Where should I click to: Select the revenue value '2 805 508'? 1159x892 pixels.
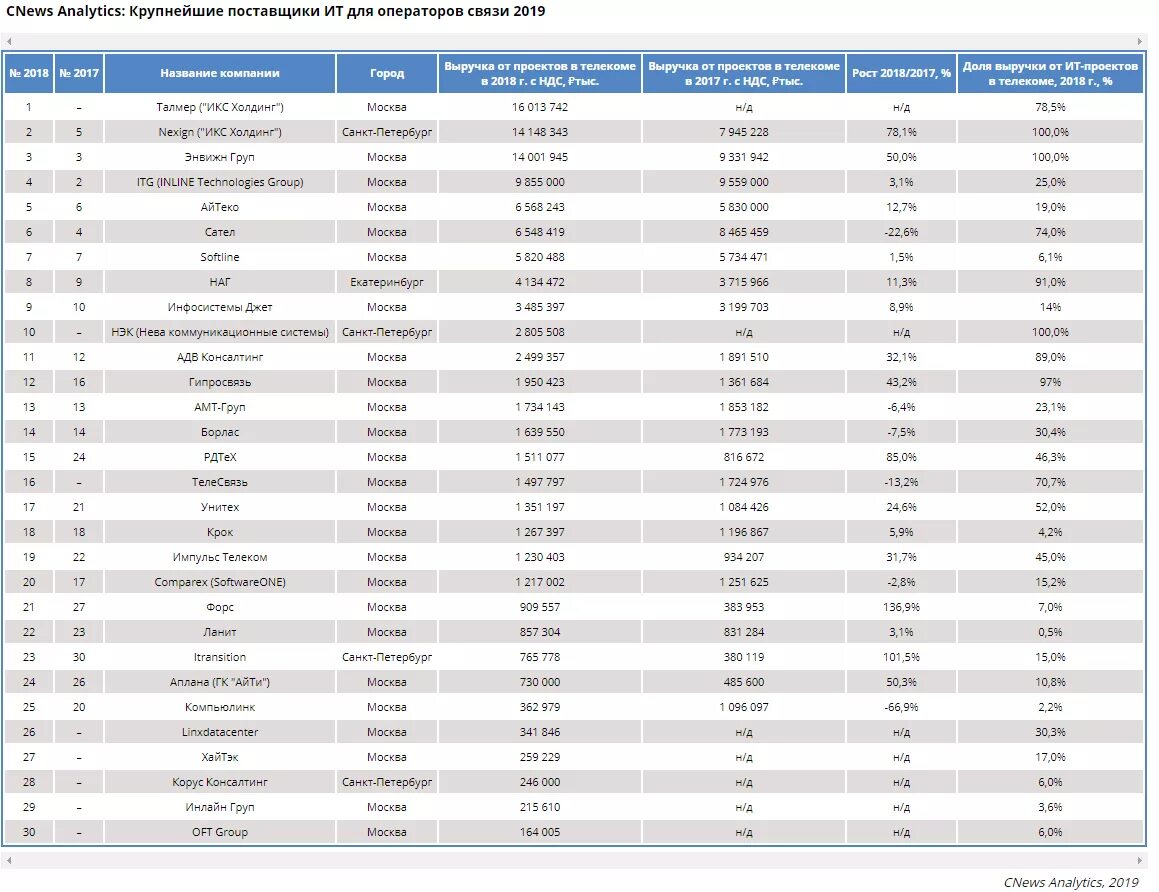[x=540, y=333]
